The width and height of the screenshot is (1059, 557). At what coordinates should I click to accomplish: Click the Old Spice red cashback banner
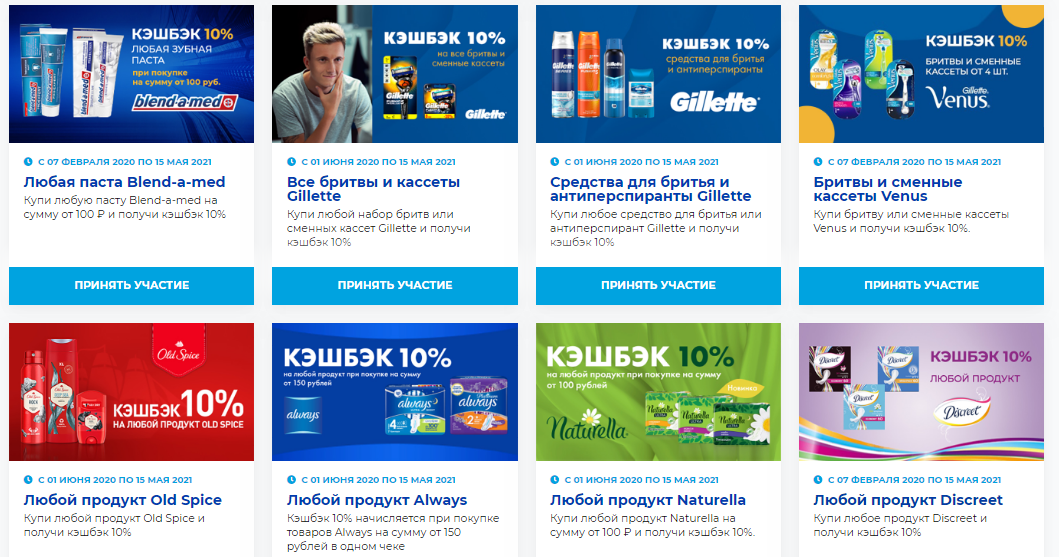tap(132, 392)
